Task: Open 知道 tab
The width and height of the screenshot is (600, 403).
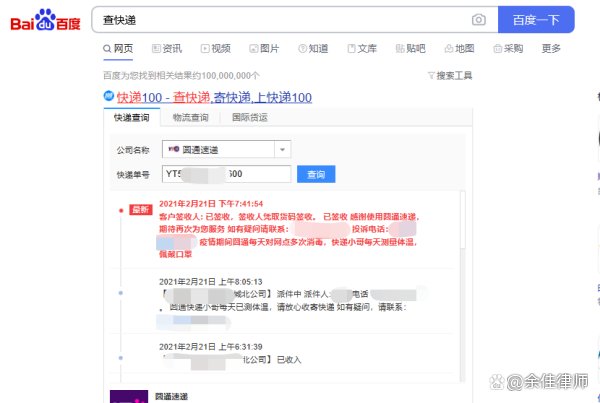Action: pos(313,49)
